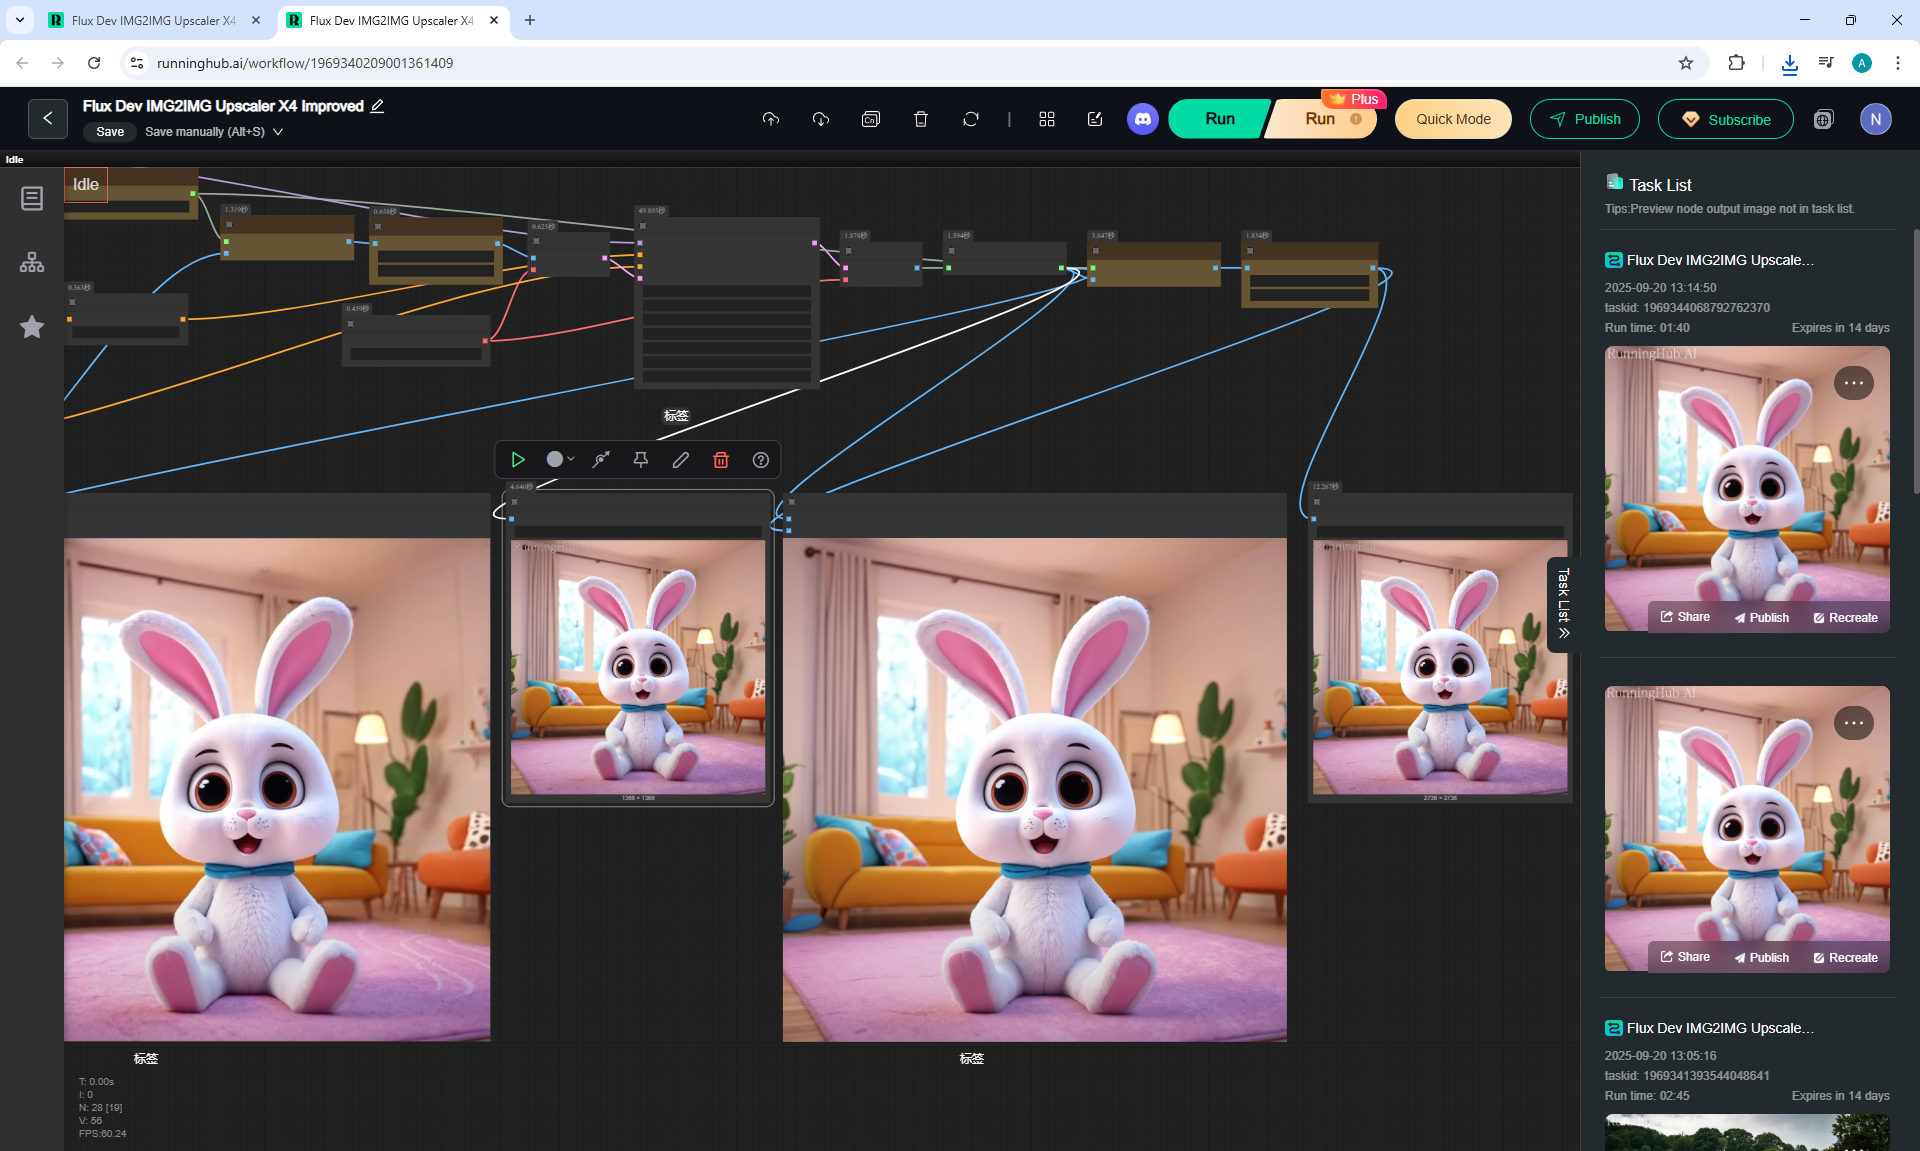Click the bypass node icon in the node toolbar

pyautogui.click(x=601, y=460)
